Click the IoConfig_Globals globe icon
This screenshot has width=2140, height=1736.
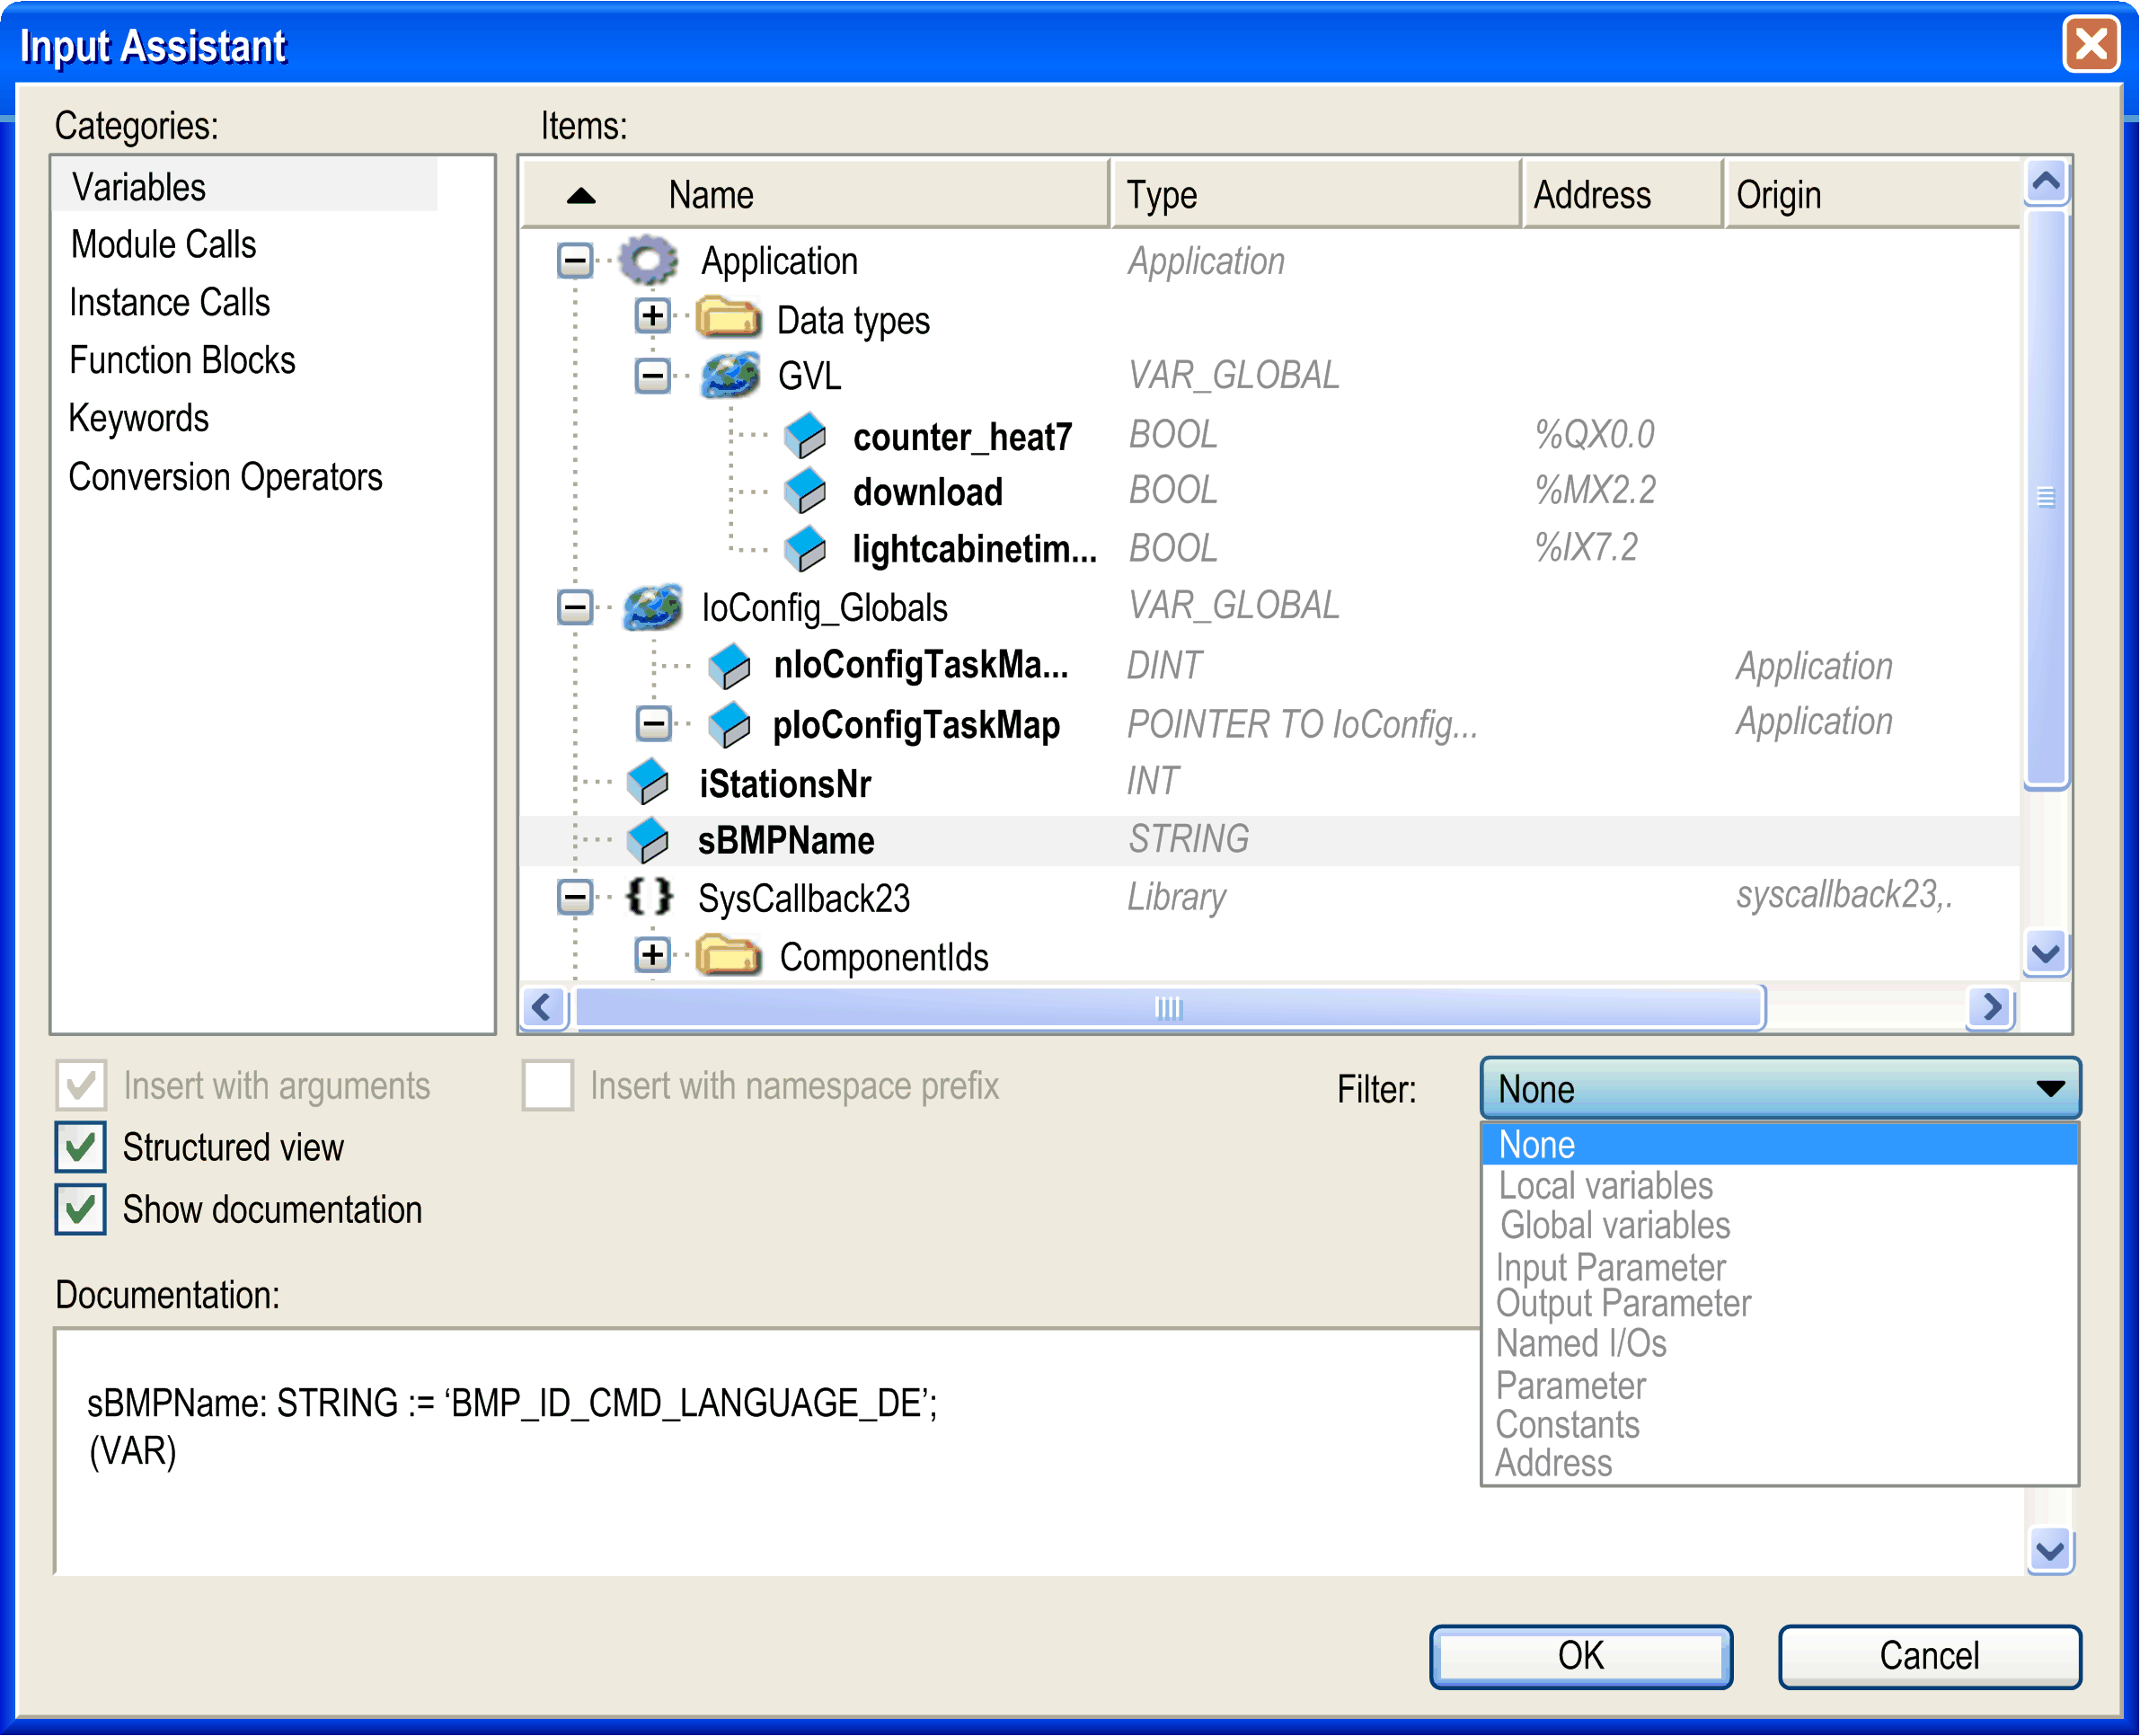coord(652,607)
